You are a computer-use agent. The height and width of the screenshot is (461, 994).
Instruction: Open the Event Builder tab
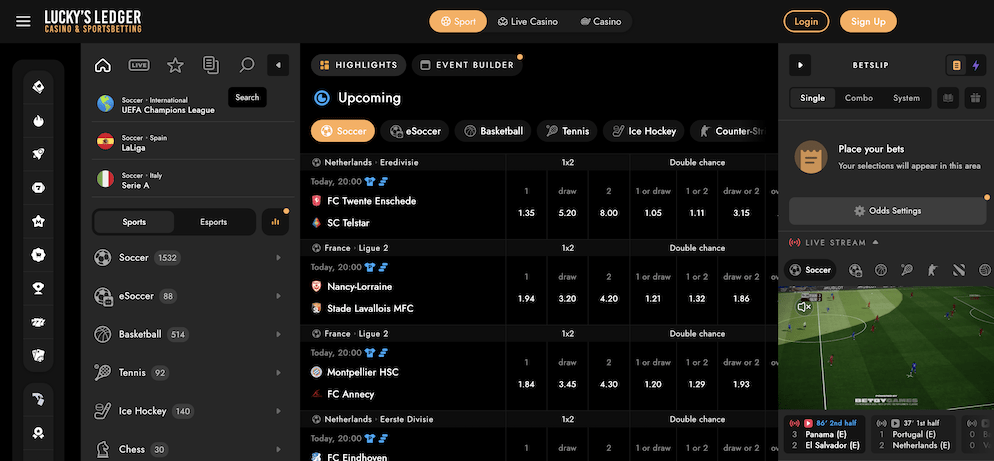coord(467,65)
